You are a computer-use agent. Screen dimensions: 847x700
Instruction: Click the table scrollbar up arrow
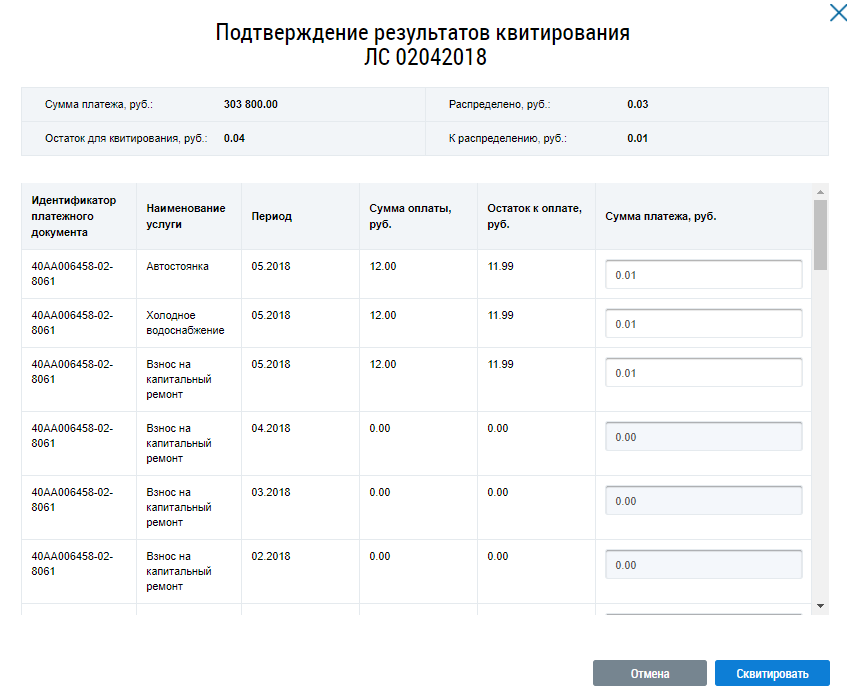pos(820,192)
